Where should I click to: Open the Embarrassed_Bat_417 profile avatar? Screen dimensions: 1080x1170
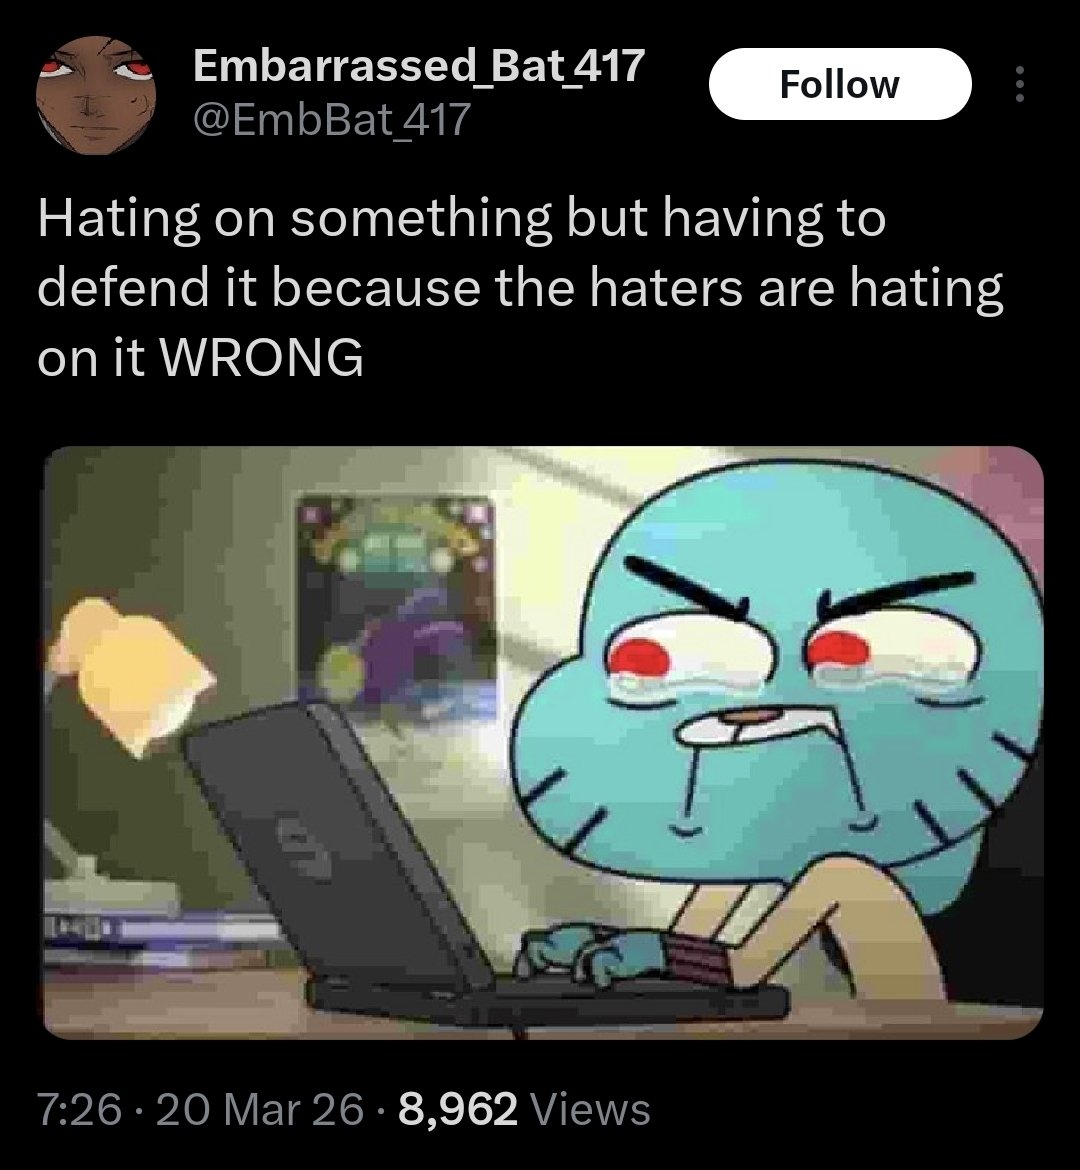click(x=96, y=95)
